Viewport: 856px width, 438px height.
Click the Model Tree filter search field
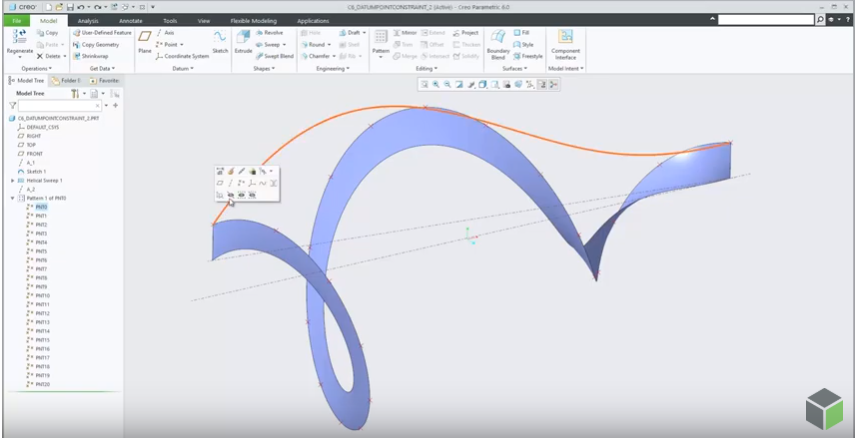(x=62, y=105)
